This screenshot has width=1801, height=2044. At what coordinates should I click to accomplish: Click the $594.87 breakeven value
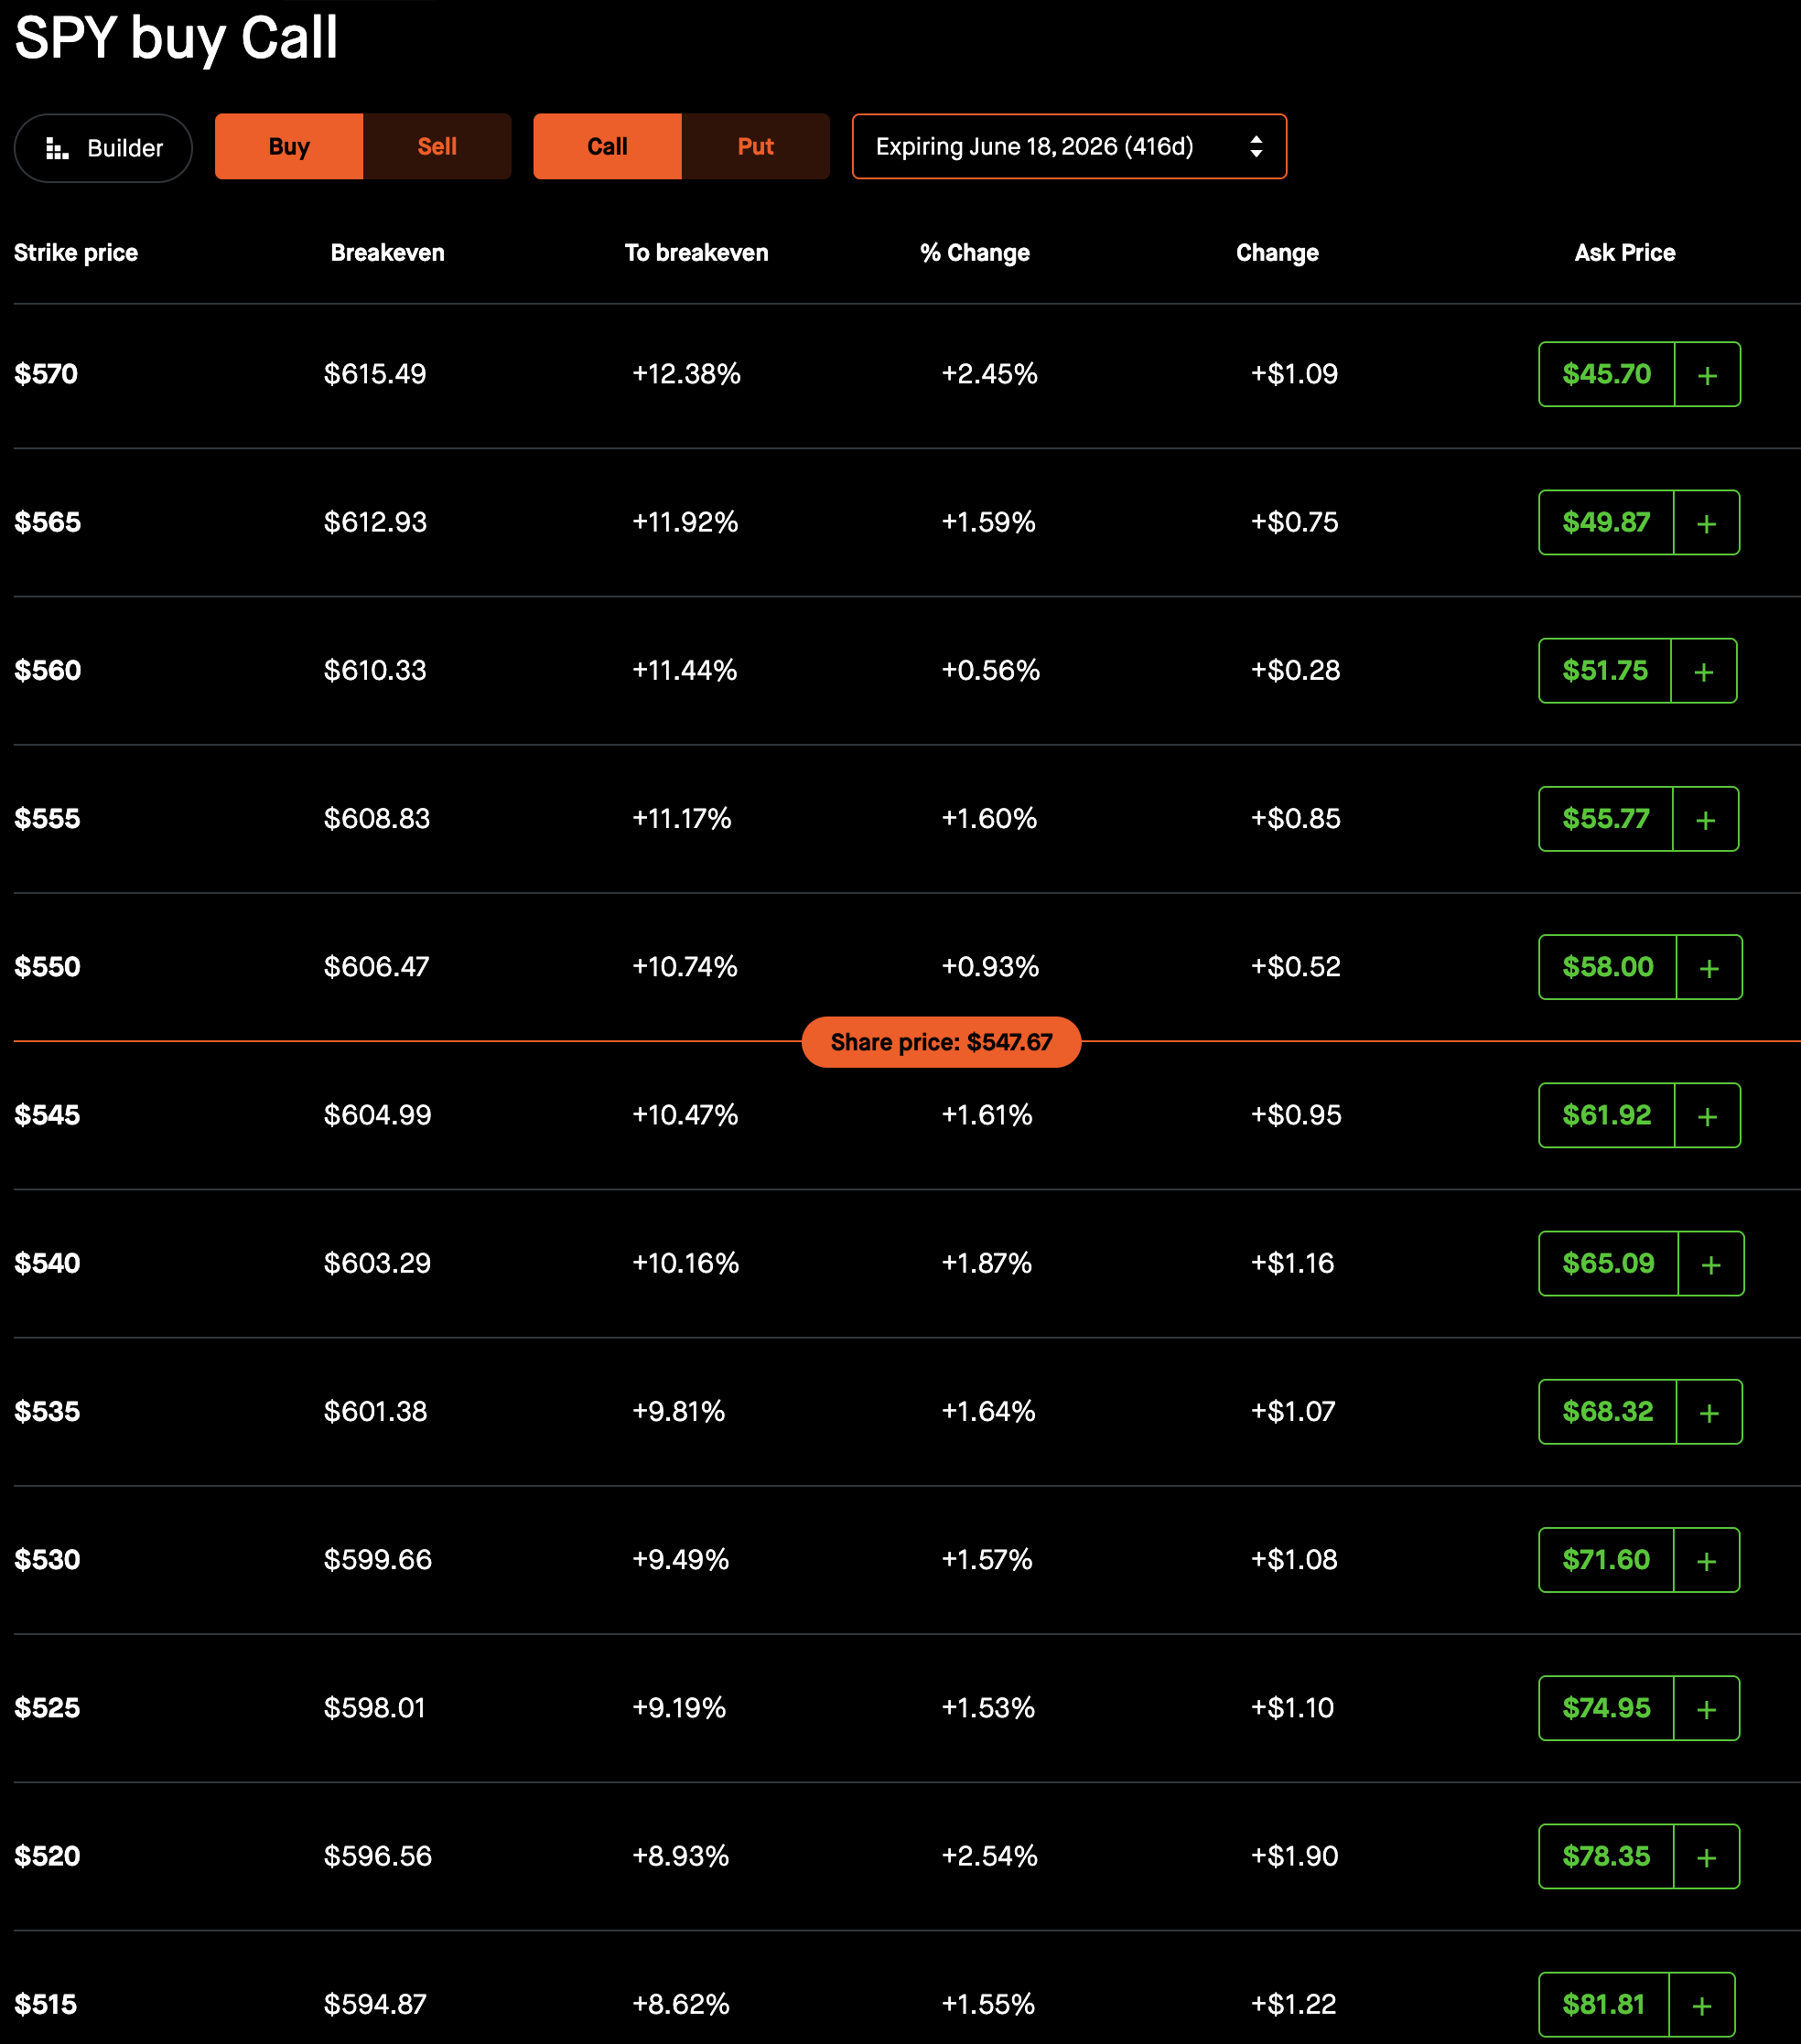click(375, 2004)
